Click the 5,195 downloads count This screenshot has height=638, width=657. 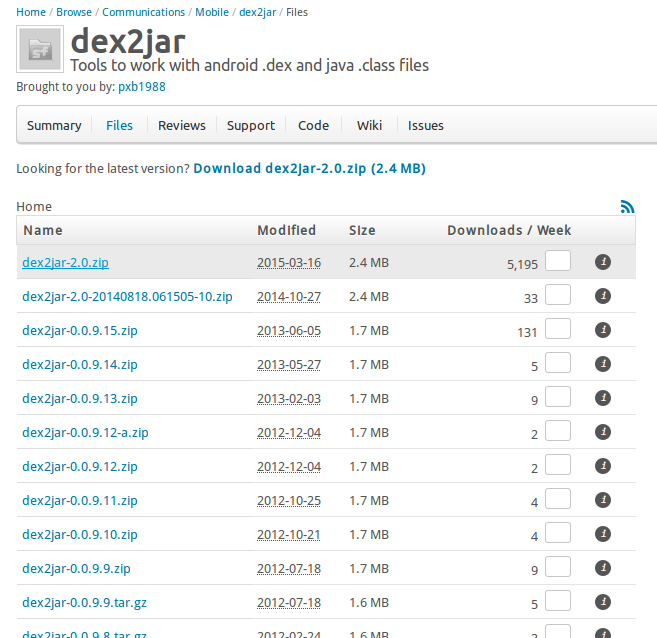pyautogui.click(x=522, y=264)
